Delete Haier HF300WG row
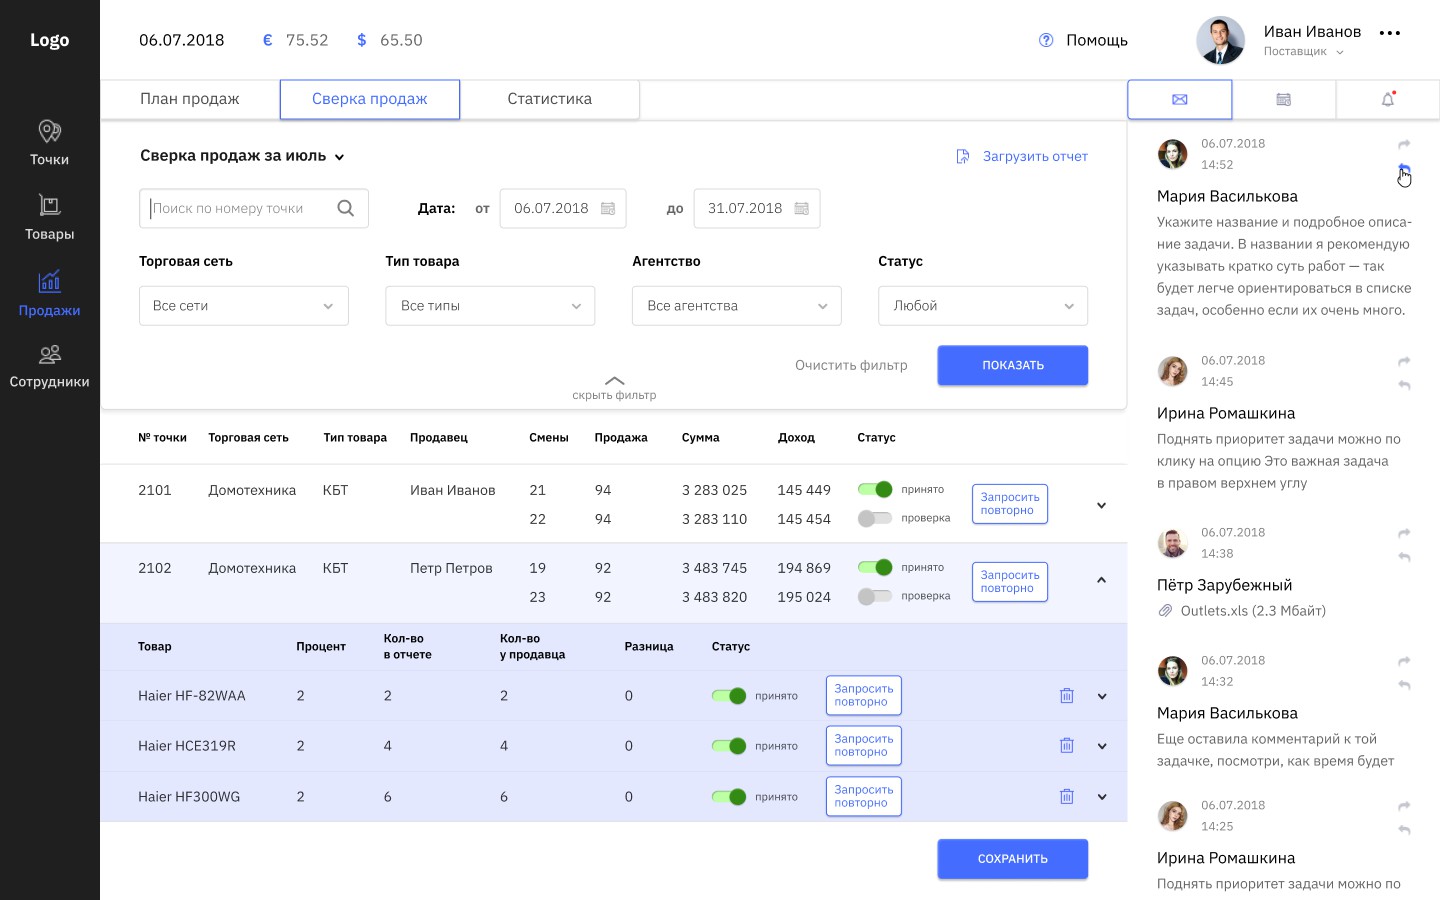Viewport: 1440px width, 900px height. 1067,797
